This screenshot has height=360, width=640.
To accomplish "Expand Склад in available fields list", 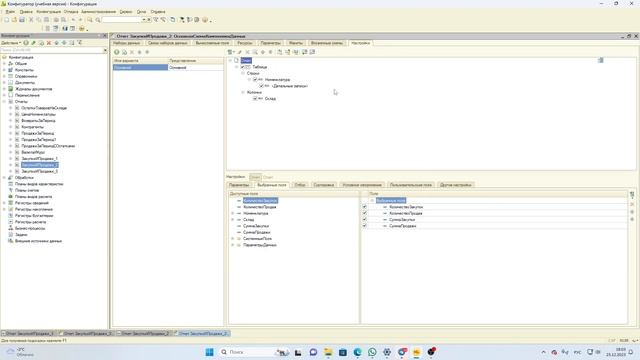I will (233, 220).
